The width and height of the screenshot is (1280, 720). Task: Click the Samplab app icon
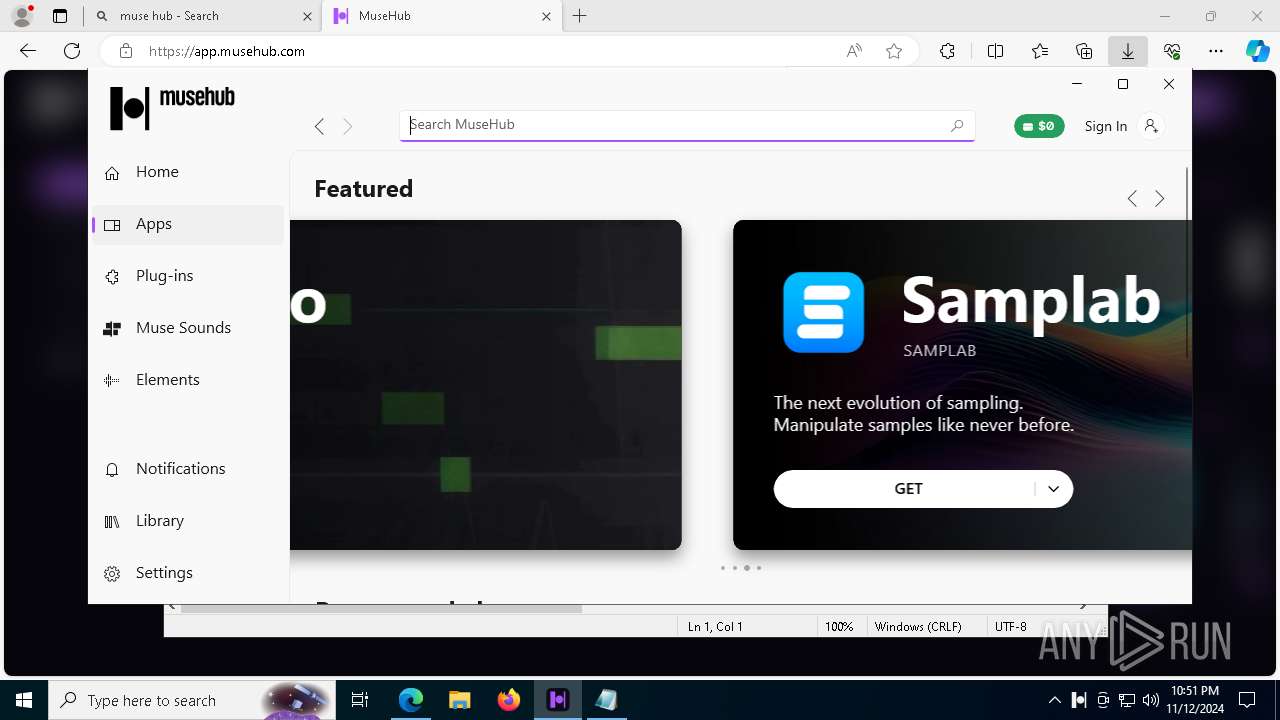click(823, 312)
